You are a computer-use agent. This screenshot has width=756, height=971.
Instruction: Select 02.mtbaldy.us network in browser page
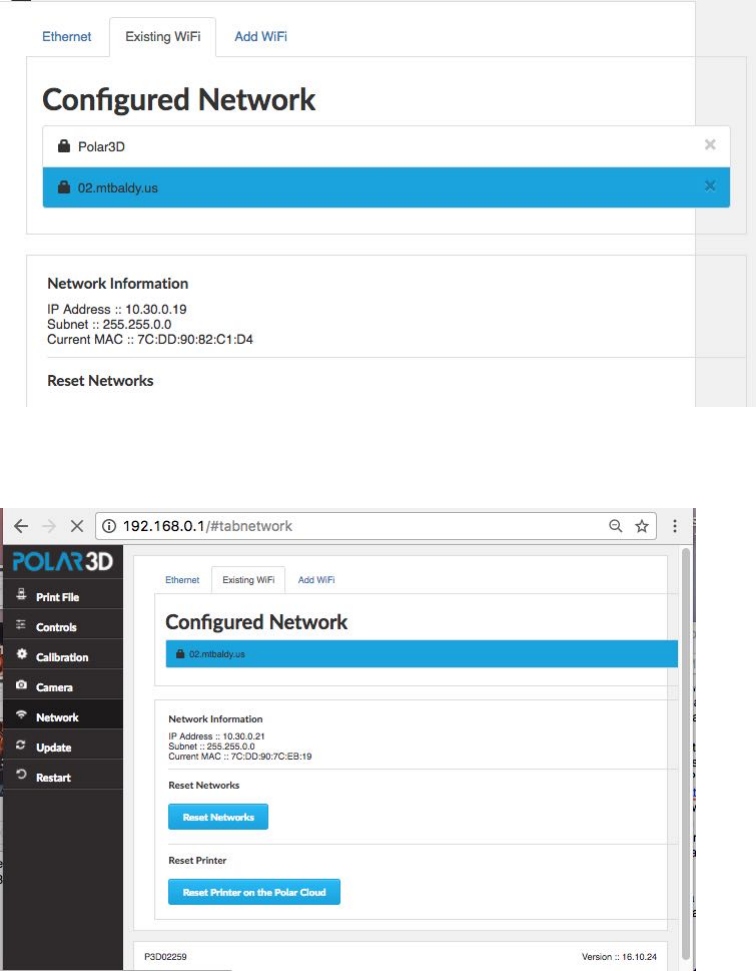coord(422,654)
